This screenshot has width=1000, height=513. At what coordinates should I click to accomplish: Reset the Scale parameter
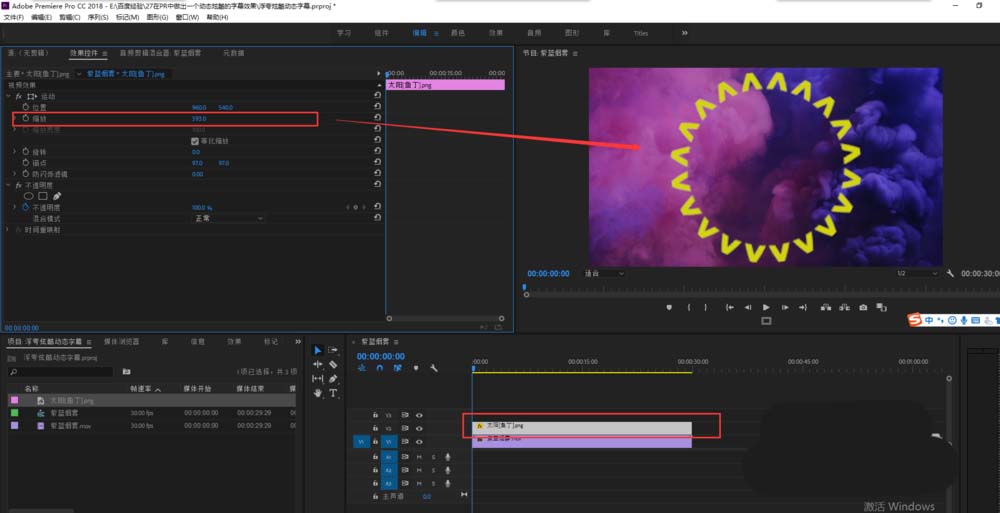(378, 117)
